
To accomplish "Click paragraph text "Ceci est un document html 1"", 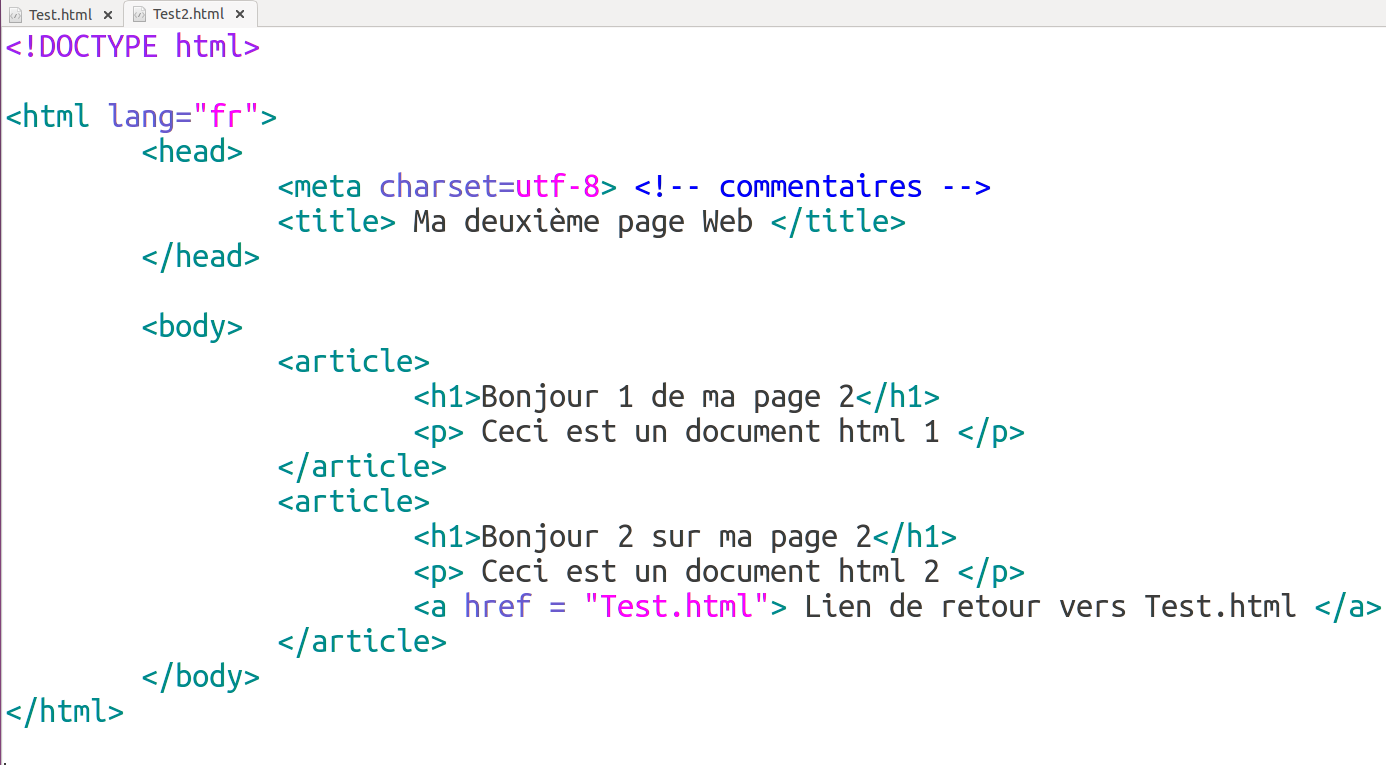I will click(710, 432).
